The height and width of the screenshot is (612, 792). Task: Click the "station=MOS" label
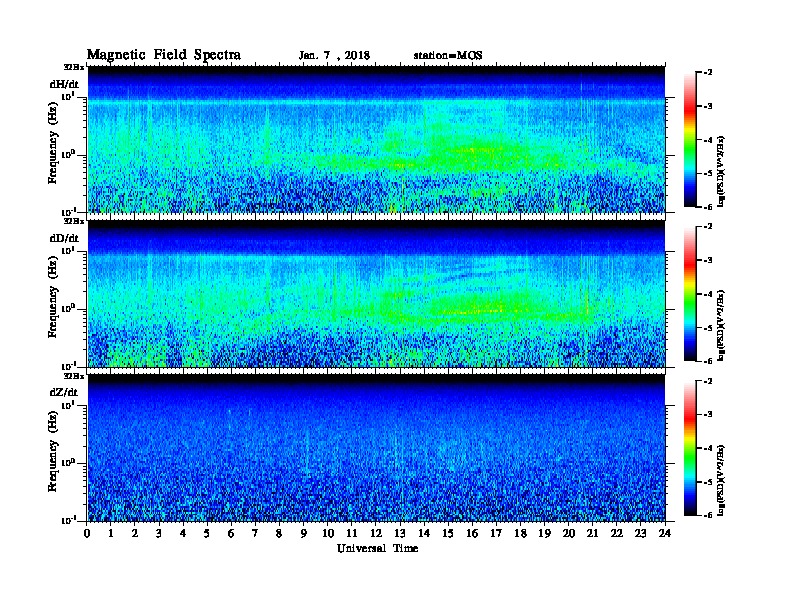(448, 56)
